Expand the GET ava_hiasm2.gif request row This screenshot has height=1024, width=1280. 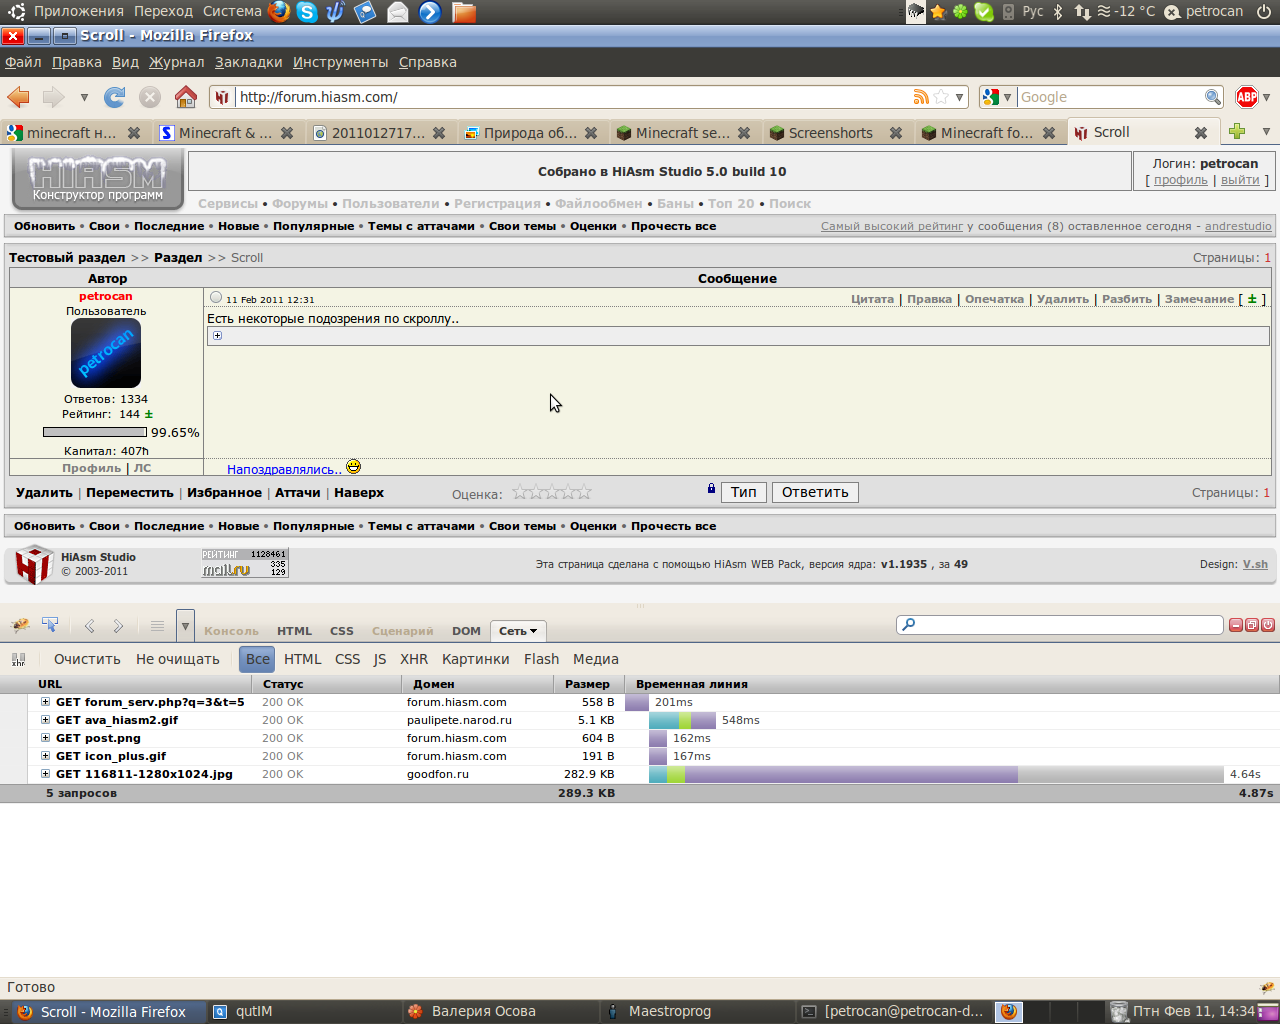45,720
